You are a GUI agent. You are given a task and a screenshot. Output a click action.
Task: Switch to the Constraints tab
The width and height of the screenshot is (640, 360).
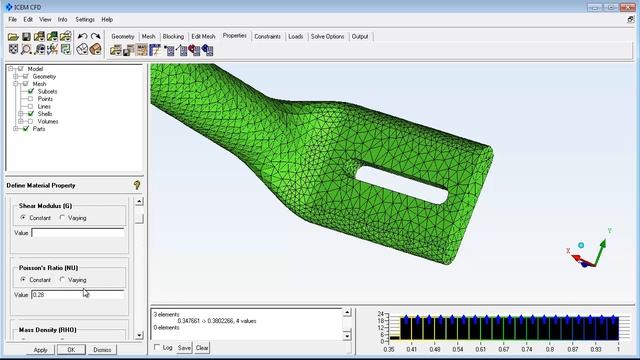[267, 36]
